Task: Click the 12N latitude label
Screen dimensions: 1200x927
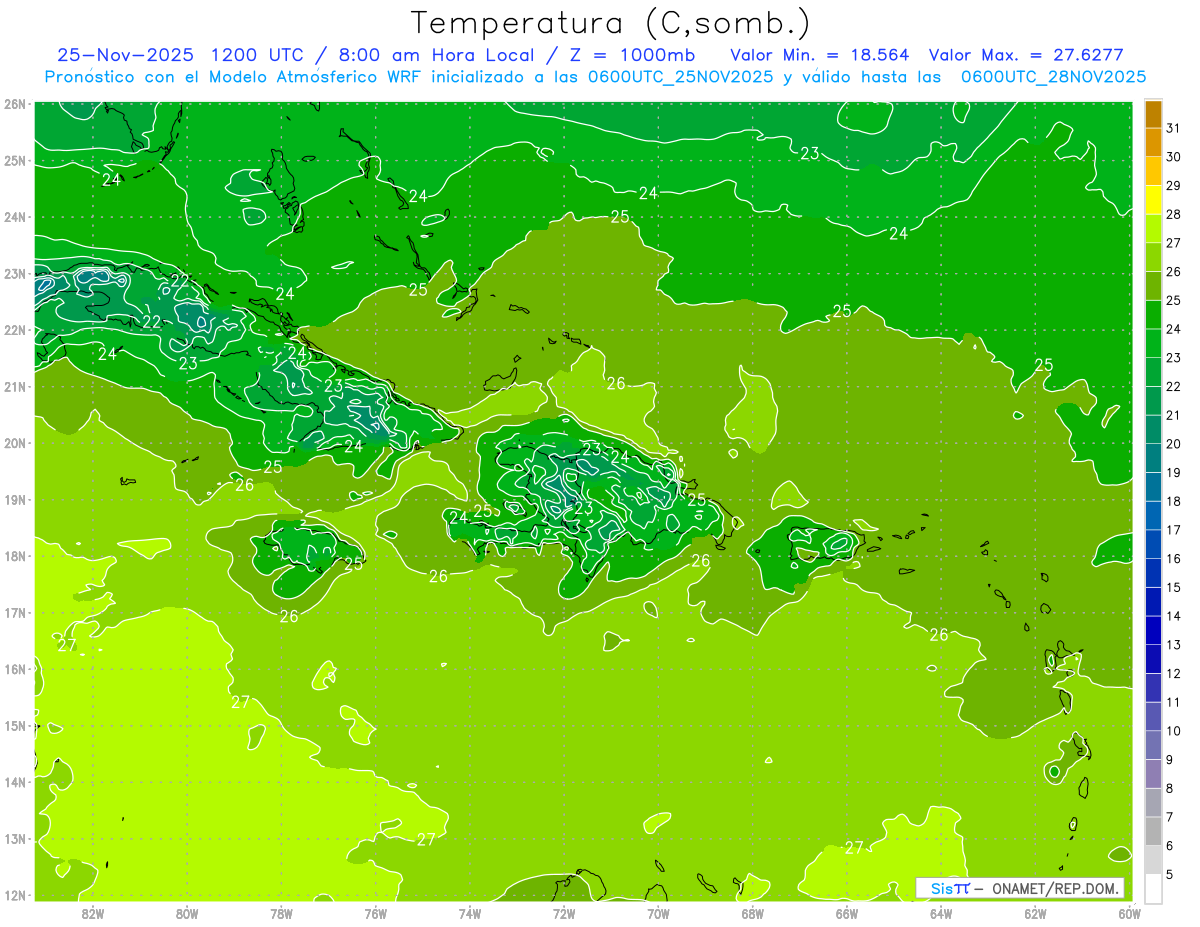Action: 15,895
